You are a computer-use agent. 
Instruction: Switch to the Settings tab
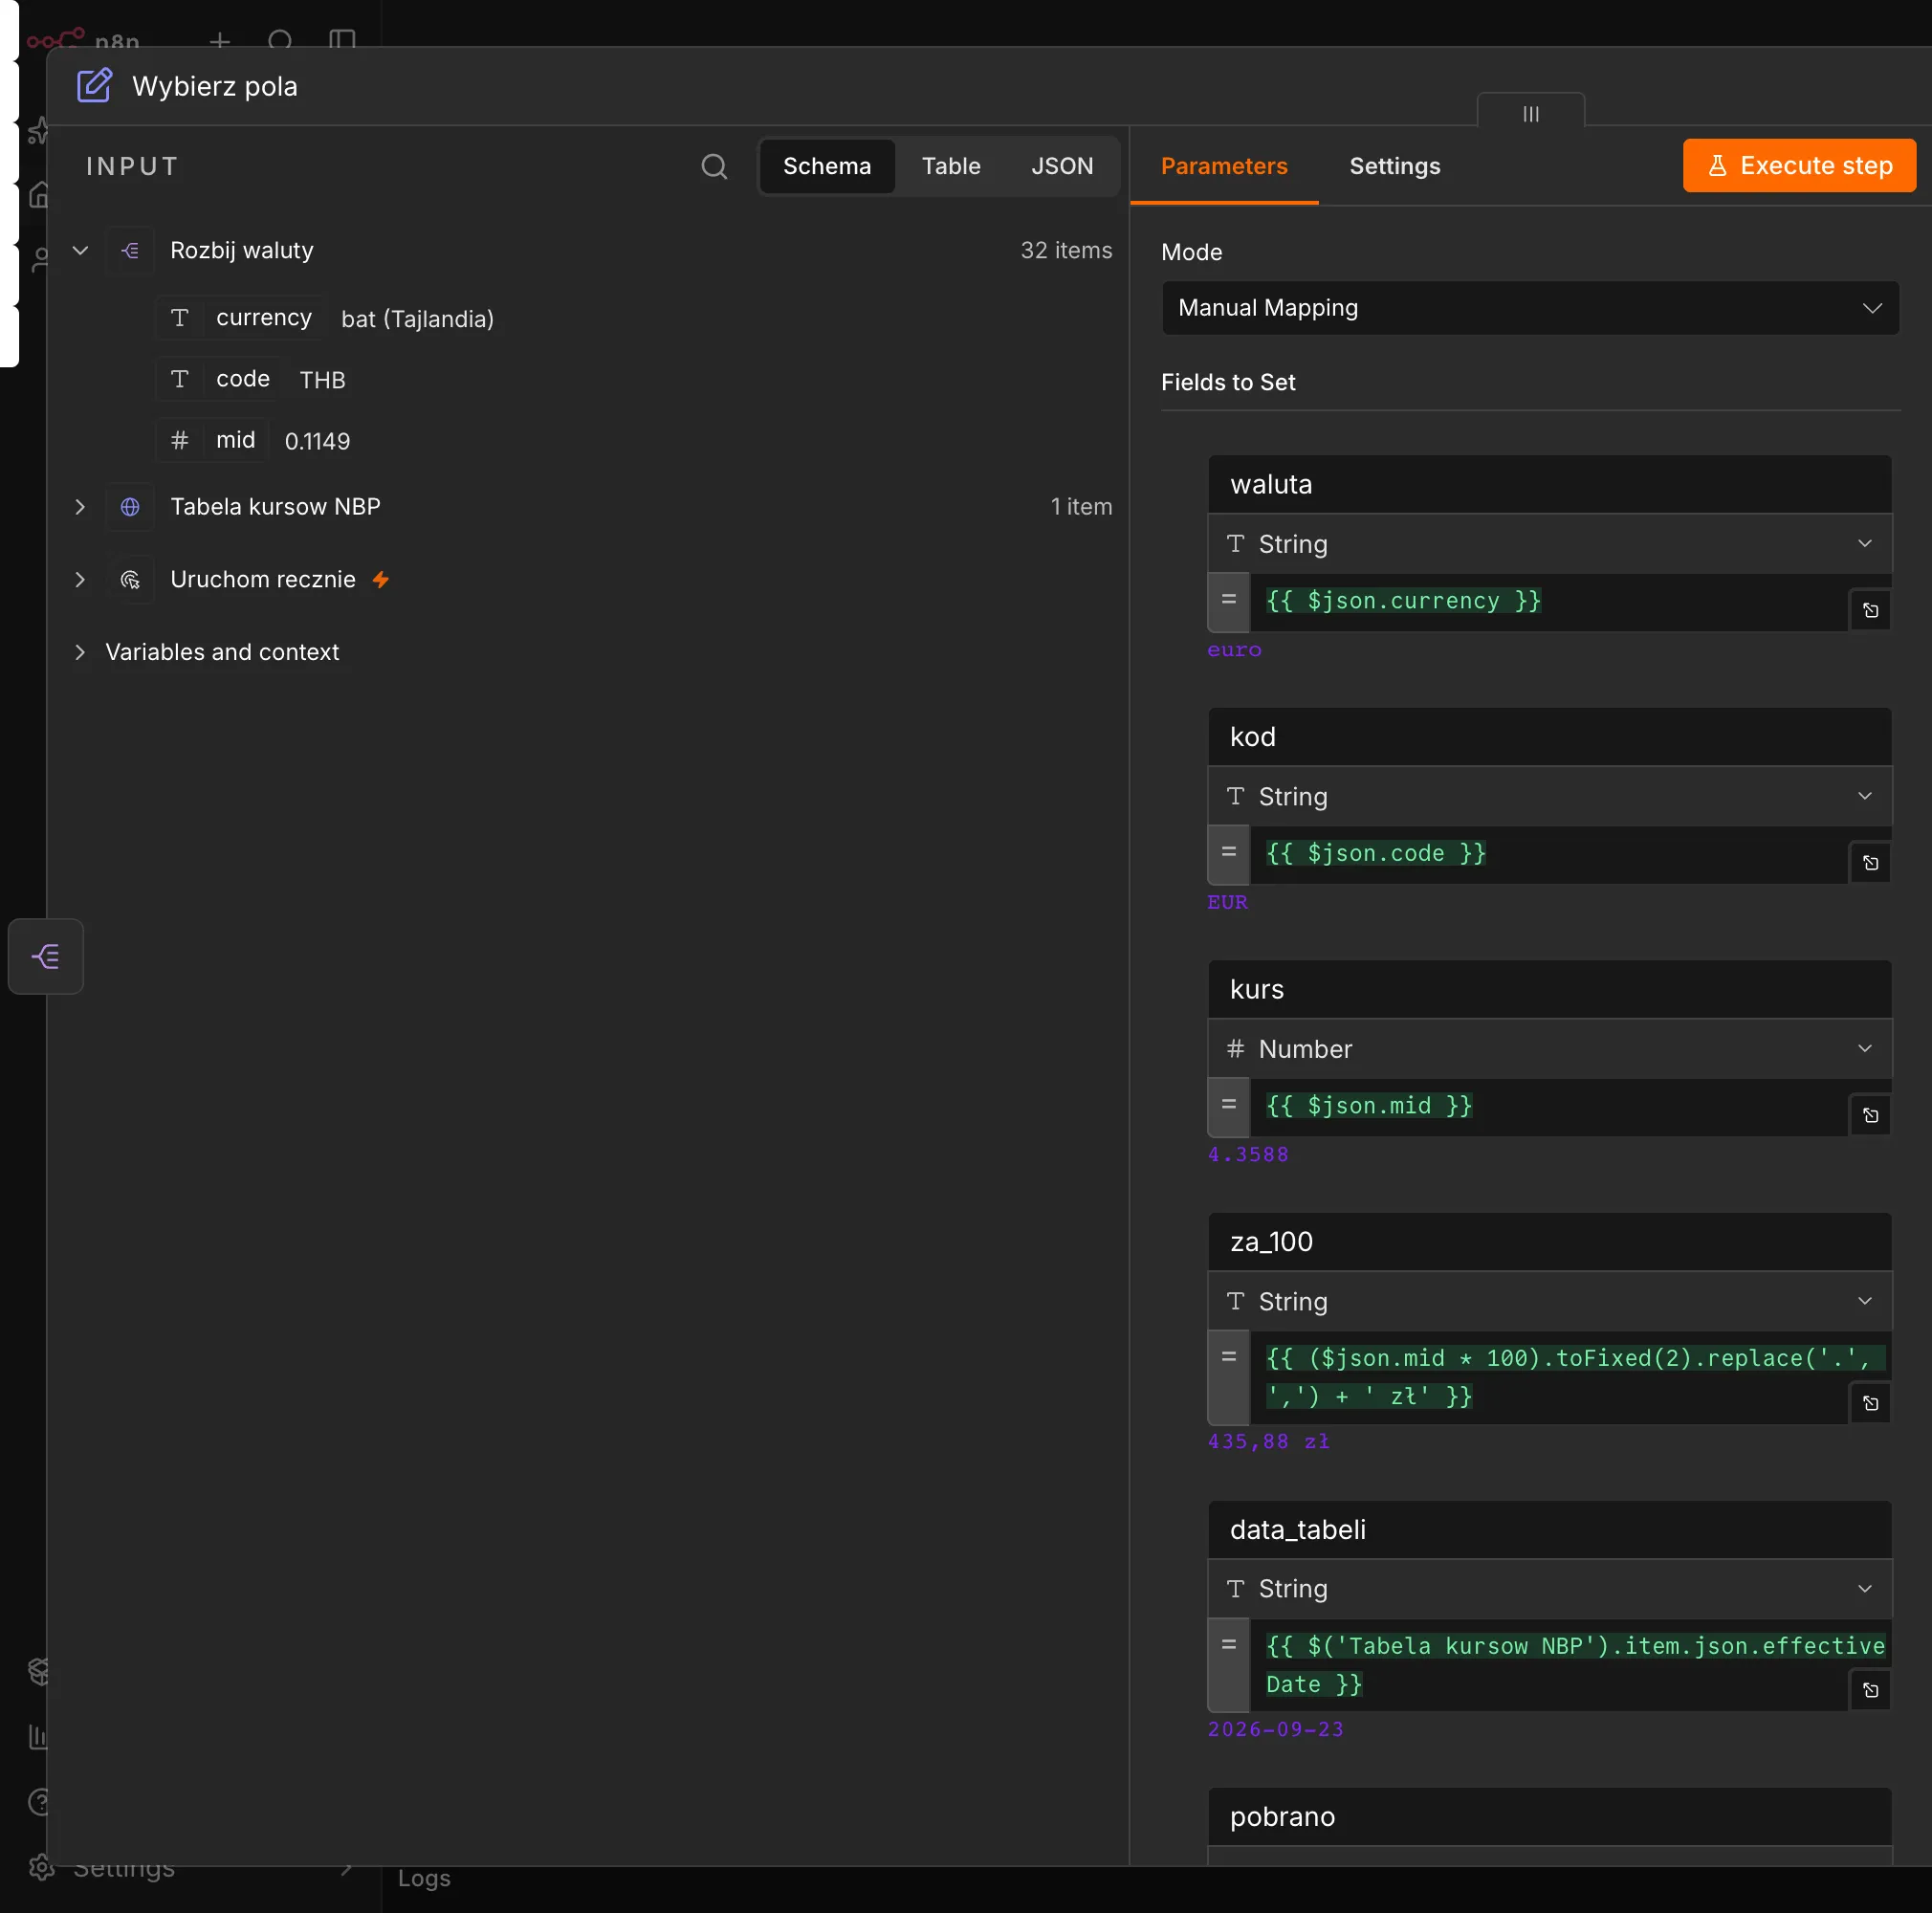point(1394,166)
